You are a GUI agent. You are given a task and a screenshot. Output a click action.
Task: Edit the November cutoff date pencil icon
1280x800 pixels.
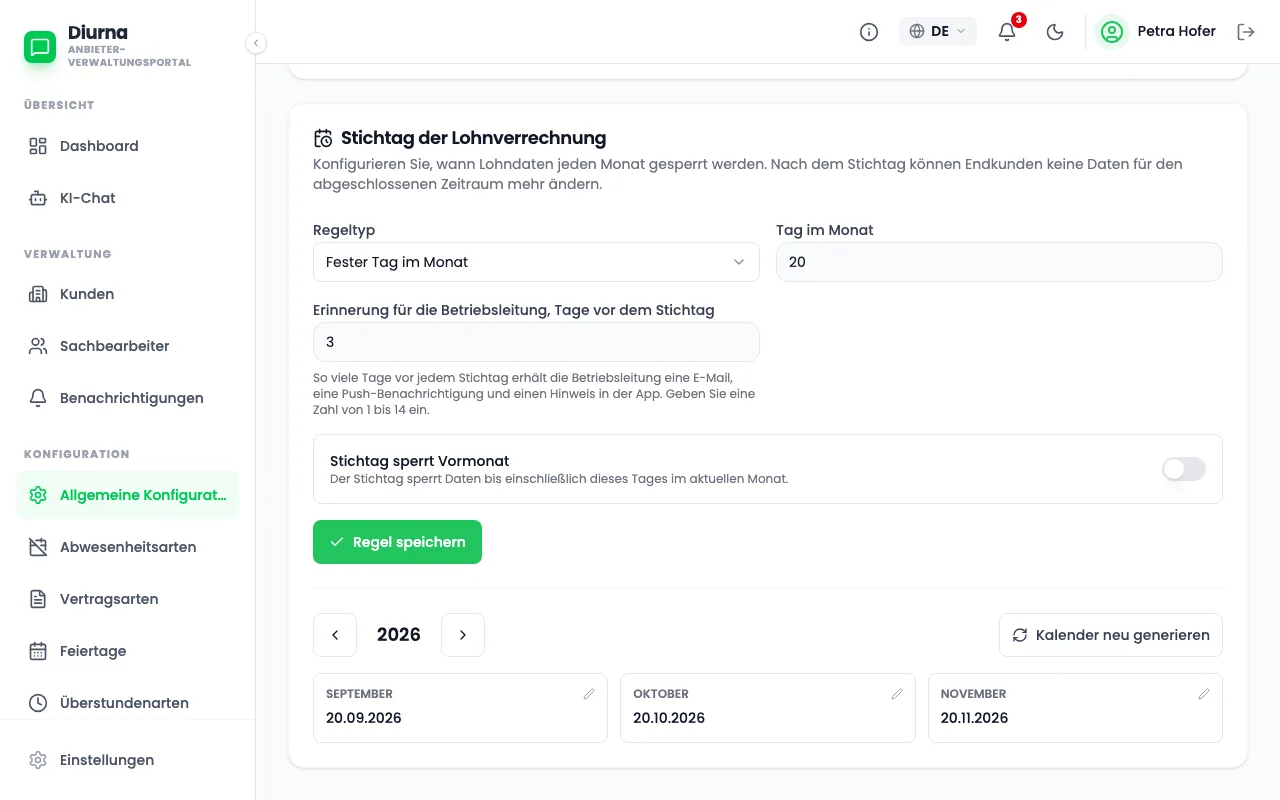point(1204,694)
